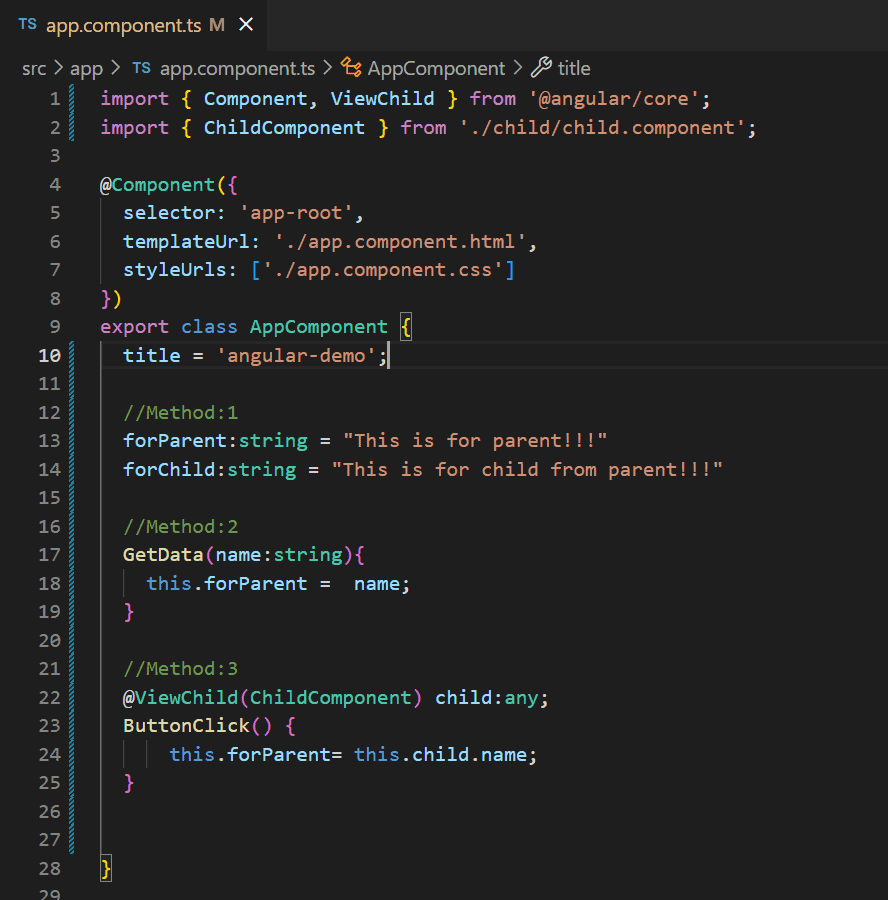888x900 pixels.
Task: Click the './app.component.css' style path
Action: click(x=383, y=270)
